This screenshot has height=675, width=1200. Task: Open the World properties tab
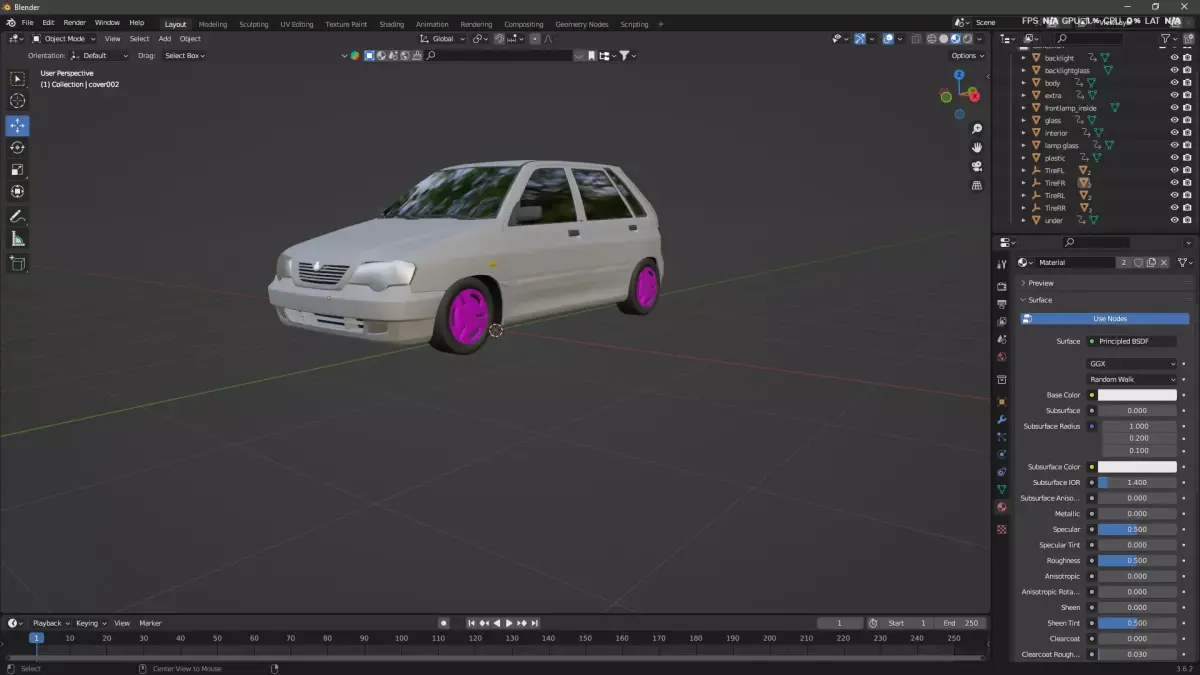point(1001,357)
